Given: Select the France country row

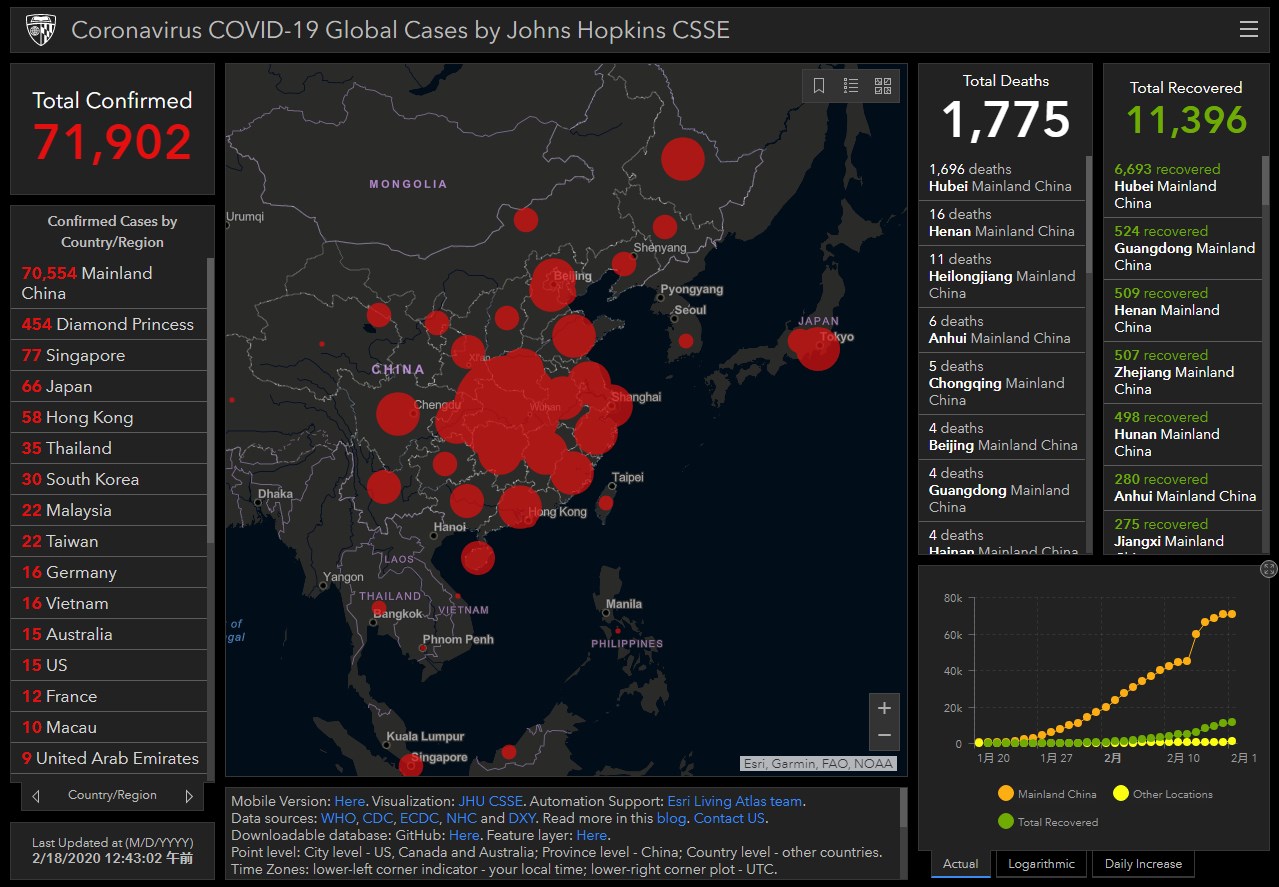Looking at the screenshot, I should tap(109, 696).
